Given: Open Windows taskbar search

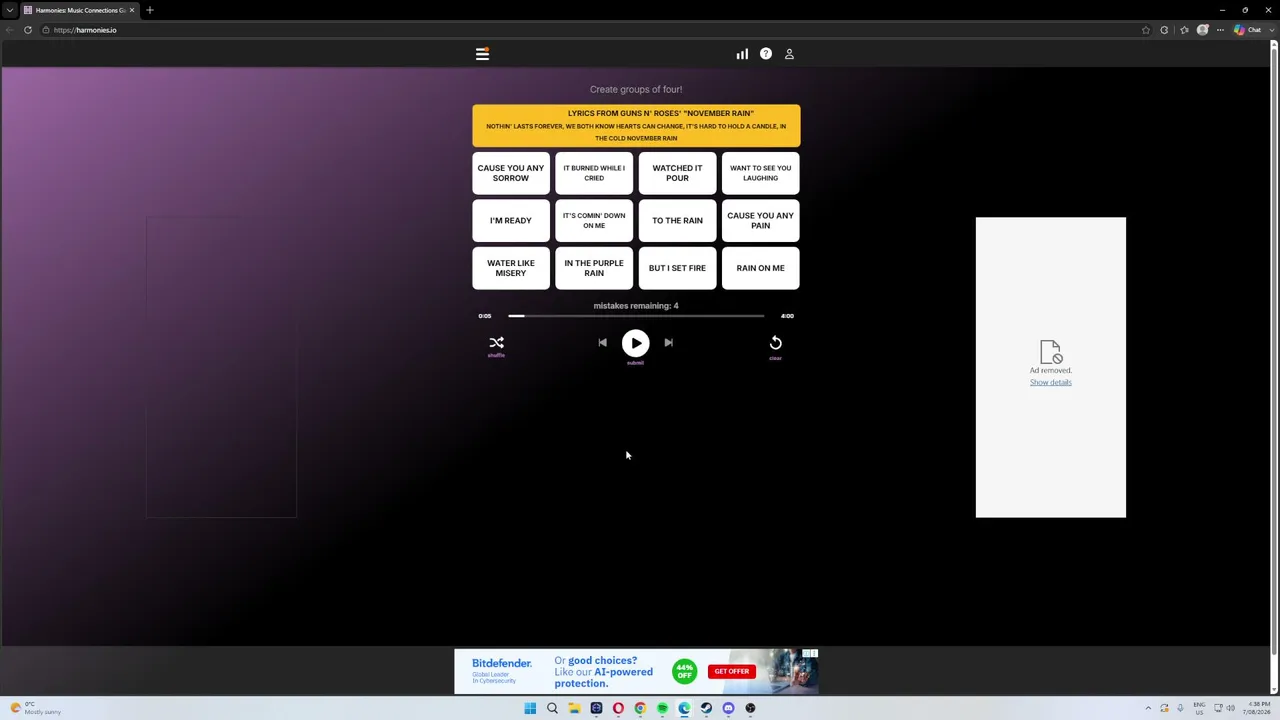Looking at the screenshot, I should [552, 708].
